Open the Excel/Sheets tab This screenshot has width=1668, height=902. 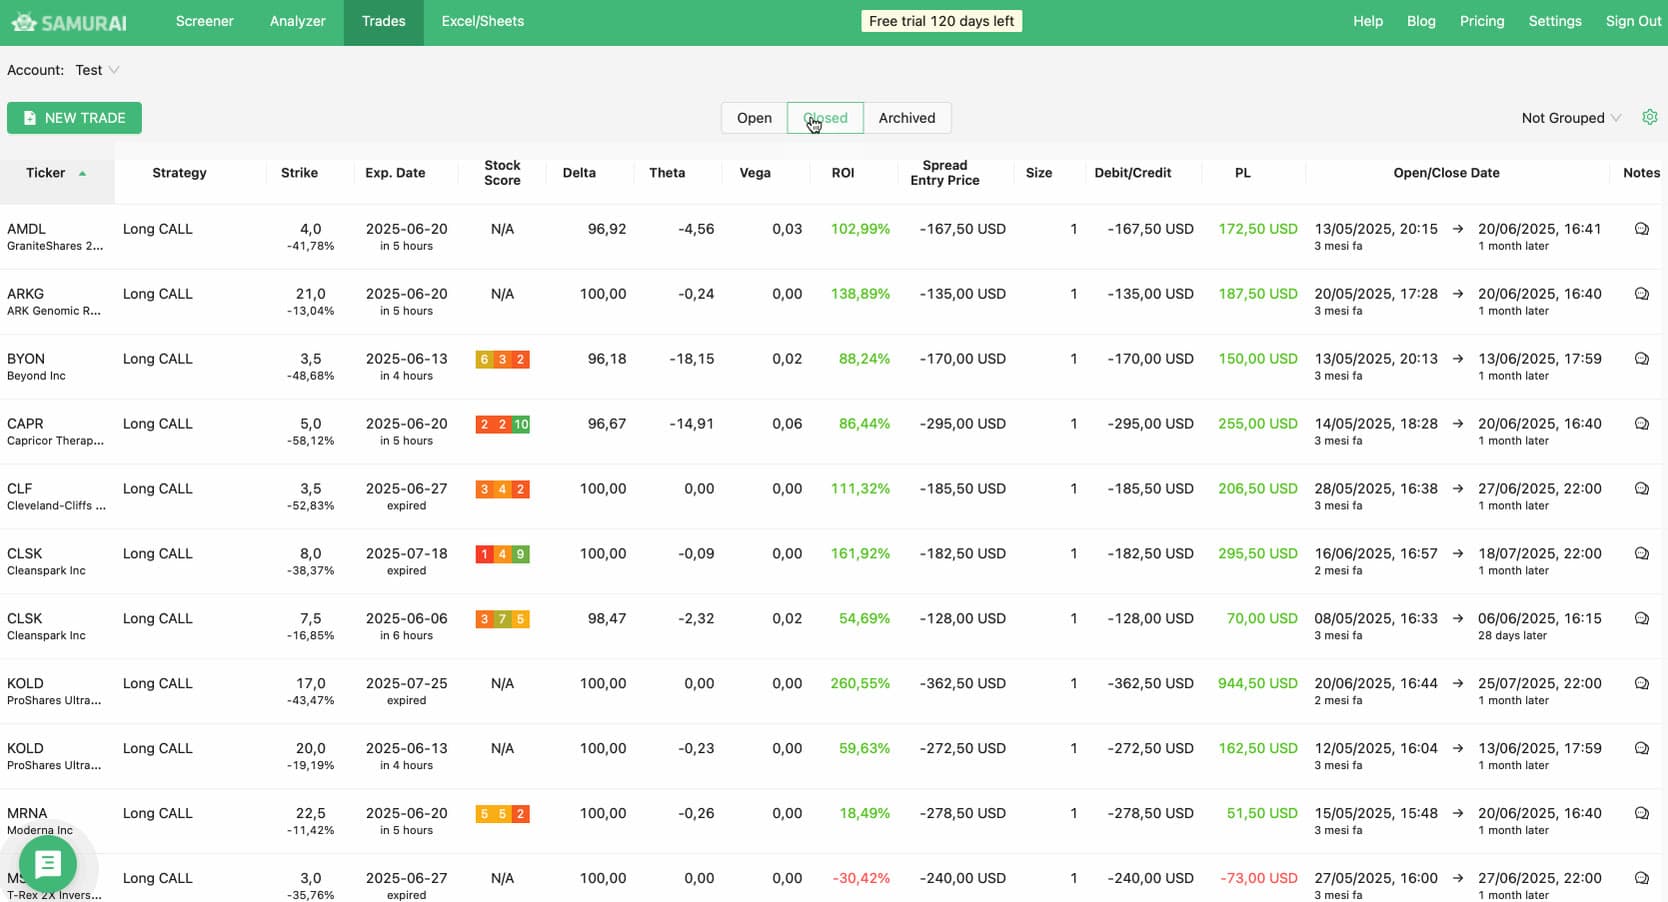tap(483, 21)
